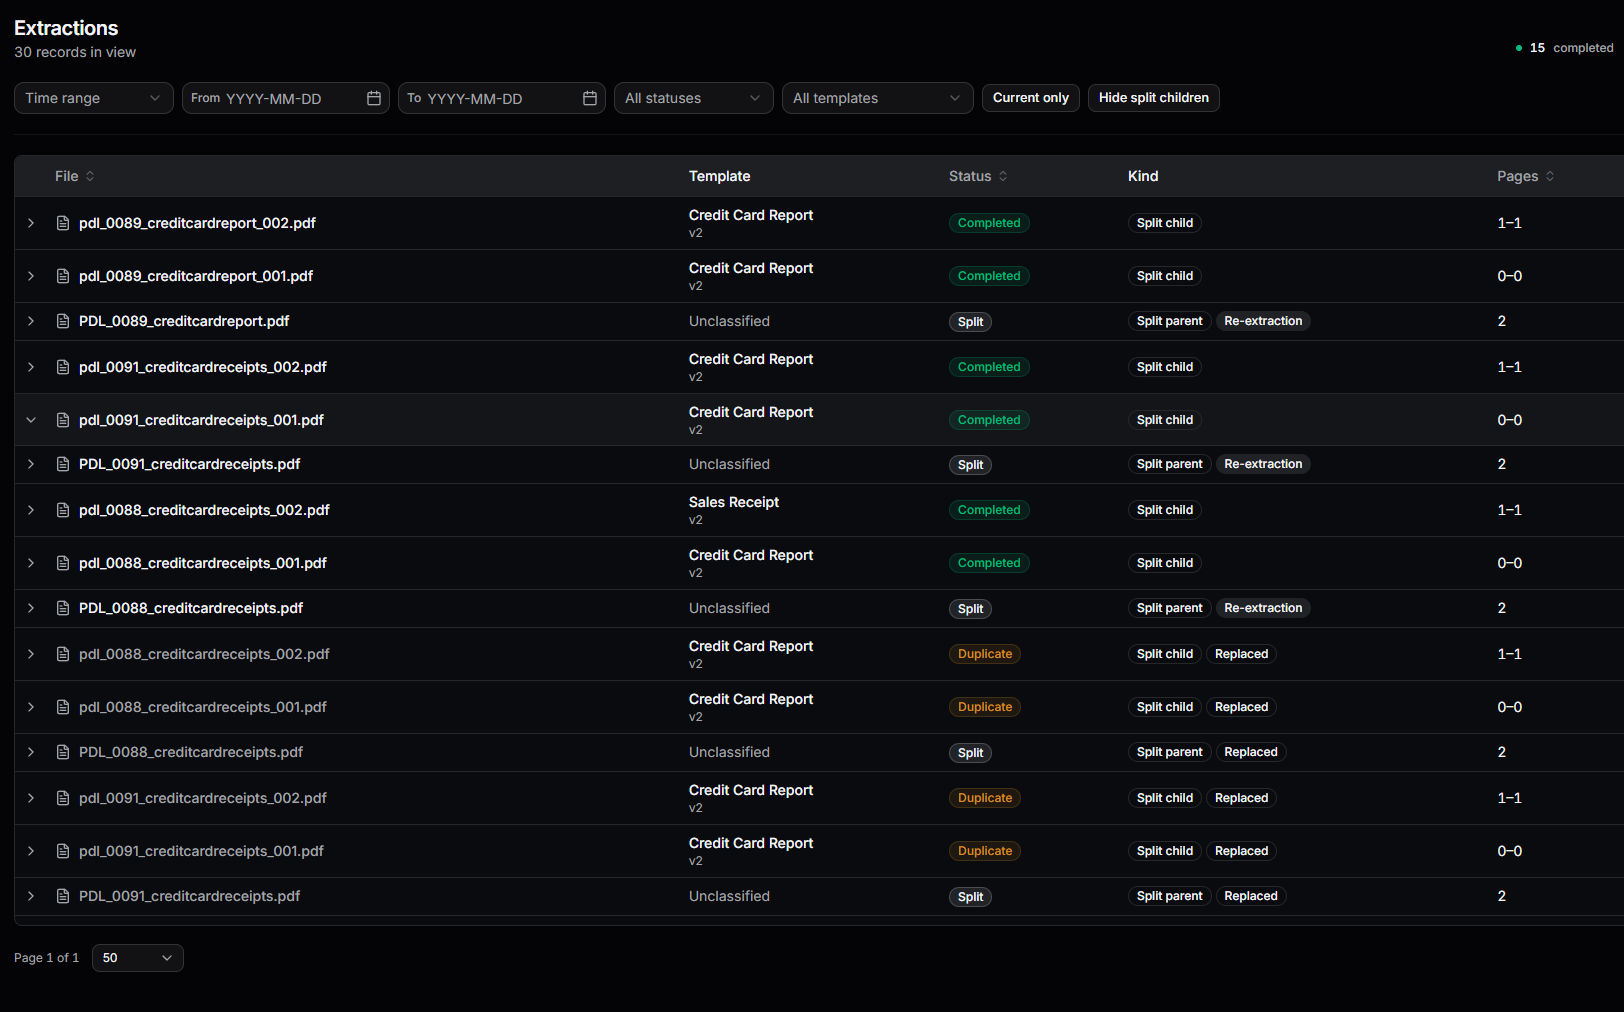Click file icon of Replaced PDL_0091_creditcardreceipts.pdf
This screenshot has height=1012, width=1624.
(63, 896)
